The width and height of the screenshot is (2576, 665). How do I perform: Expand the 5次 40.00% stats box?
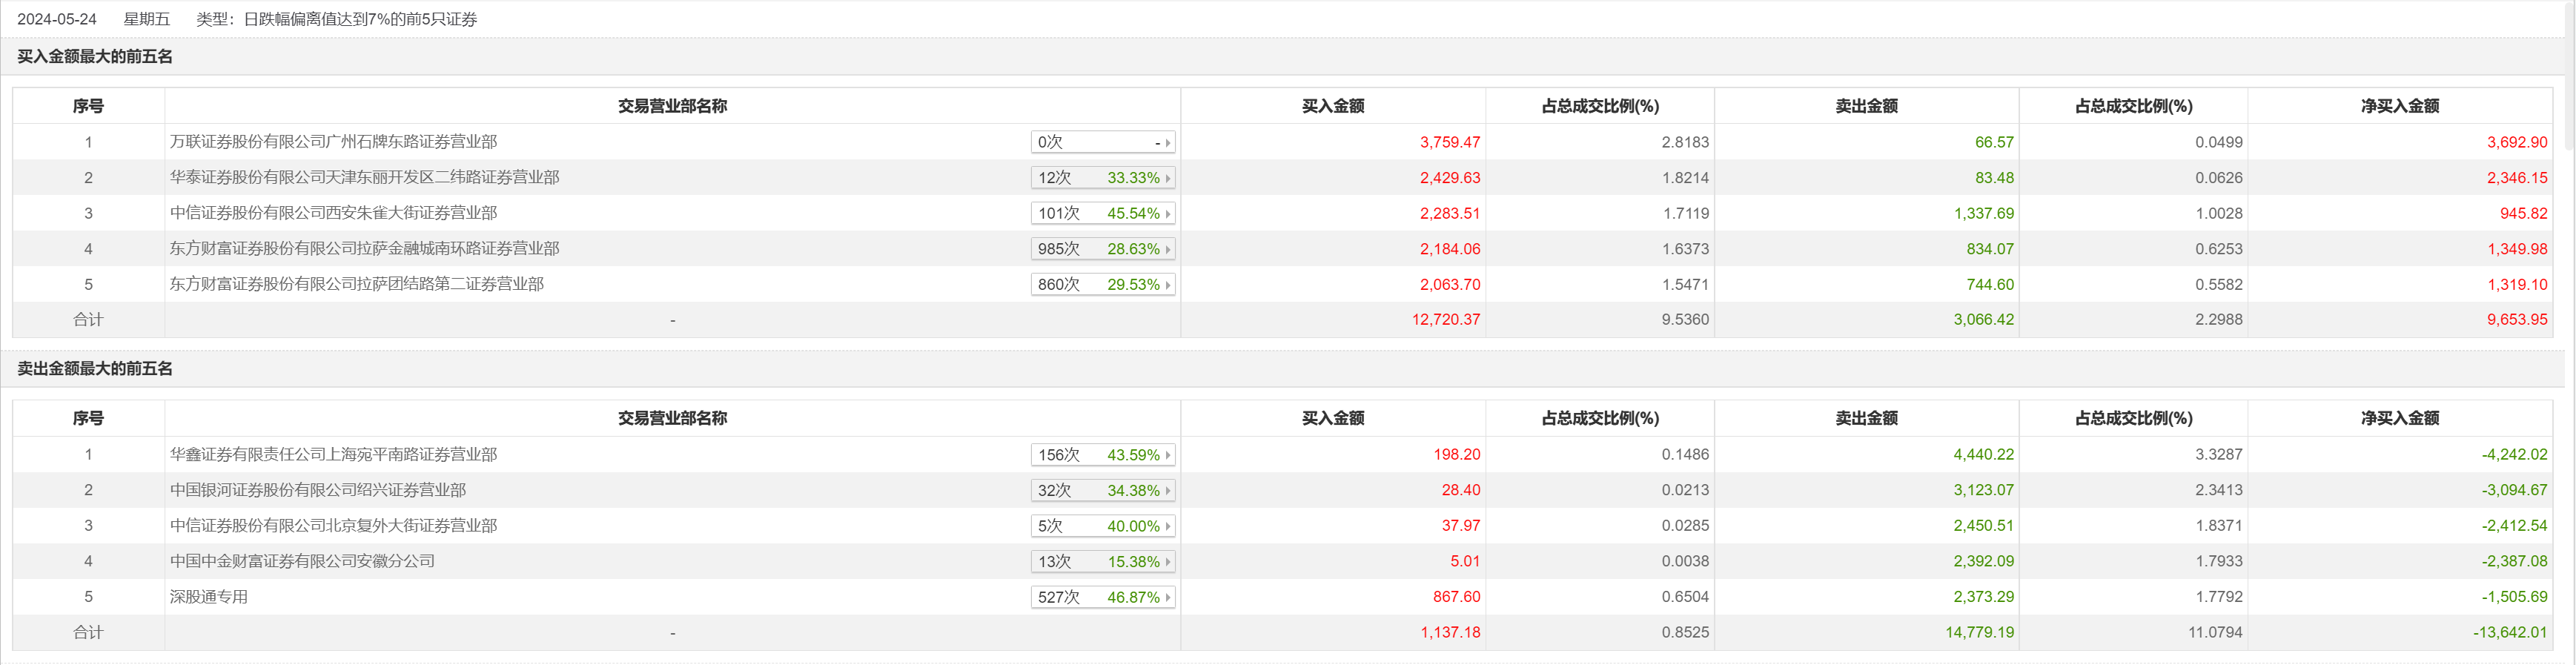click(1102, 526)
